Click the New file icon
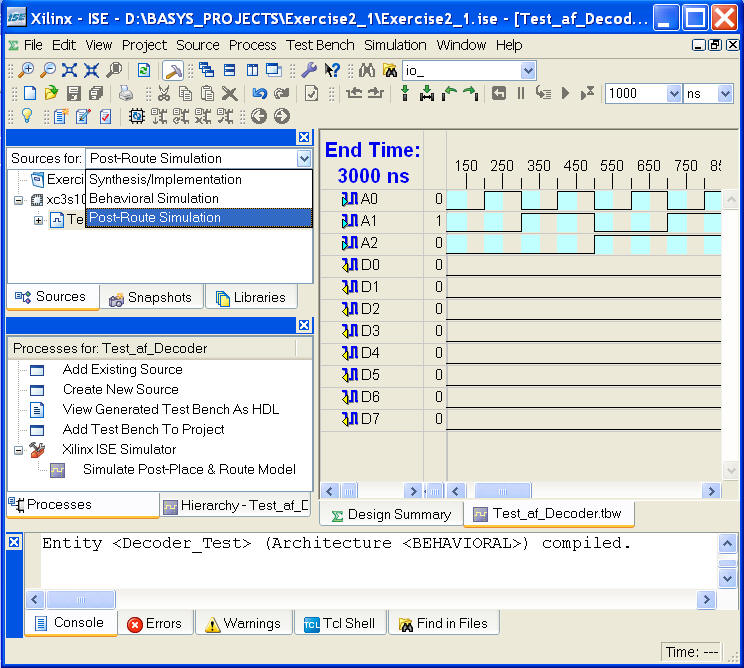744x668 pixels. [x=29, y=93]
